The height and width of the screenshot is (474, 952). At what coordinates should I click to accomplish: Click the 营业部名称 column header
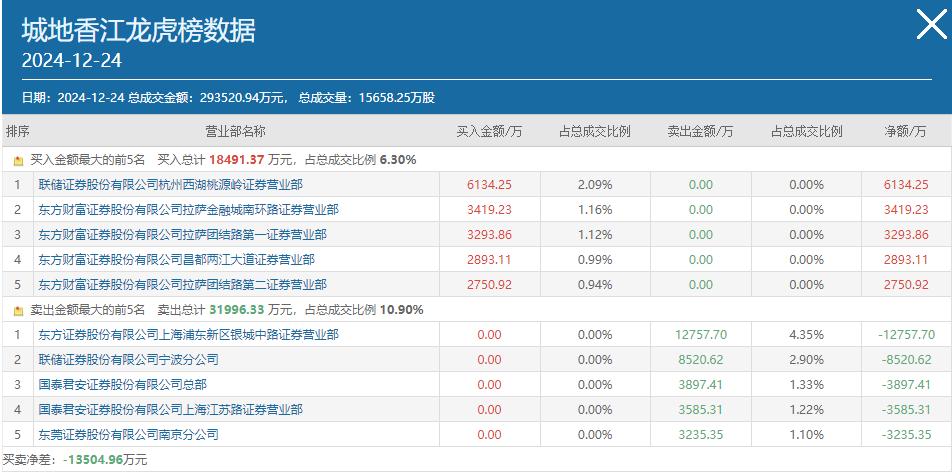coord(236,132)
